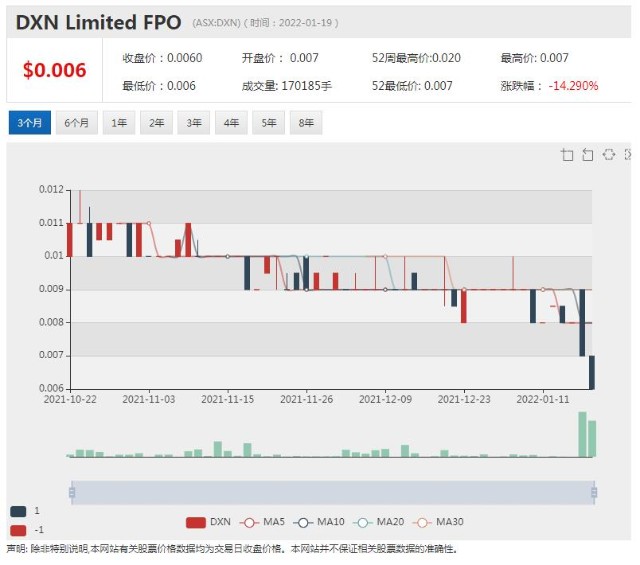This screenshot has height=565, width=640.
Task: Toggle MA30 moving average legend
Action: [x=438, y=522]
